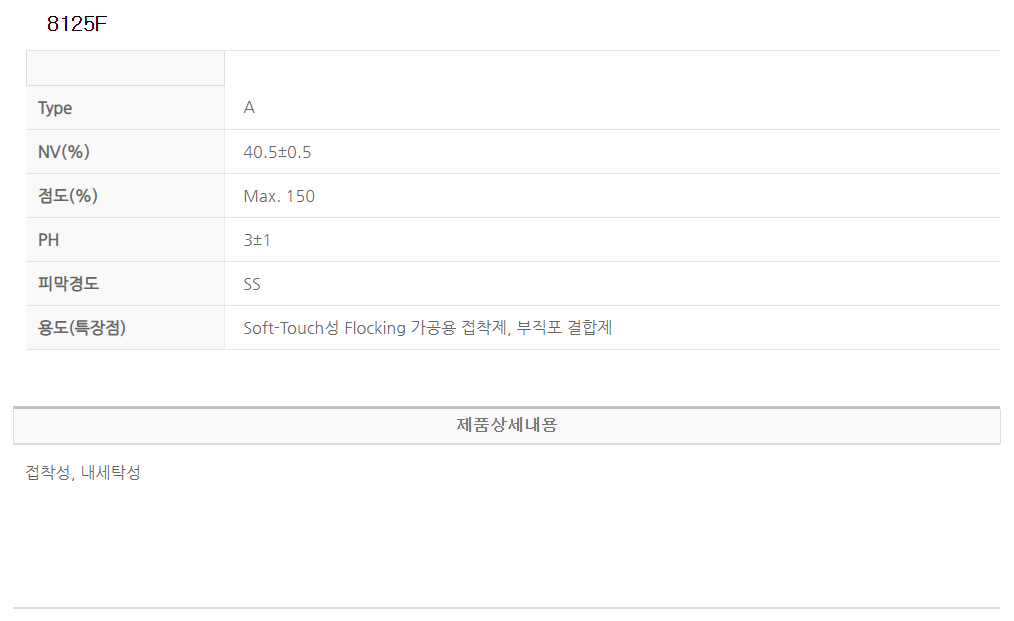Click the 내세탁성 detail text

coord(110,473)
